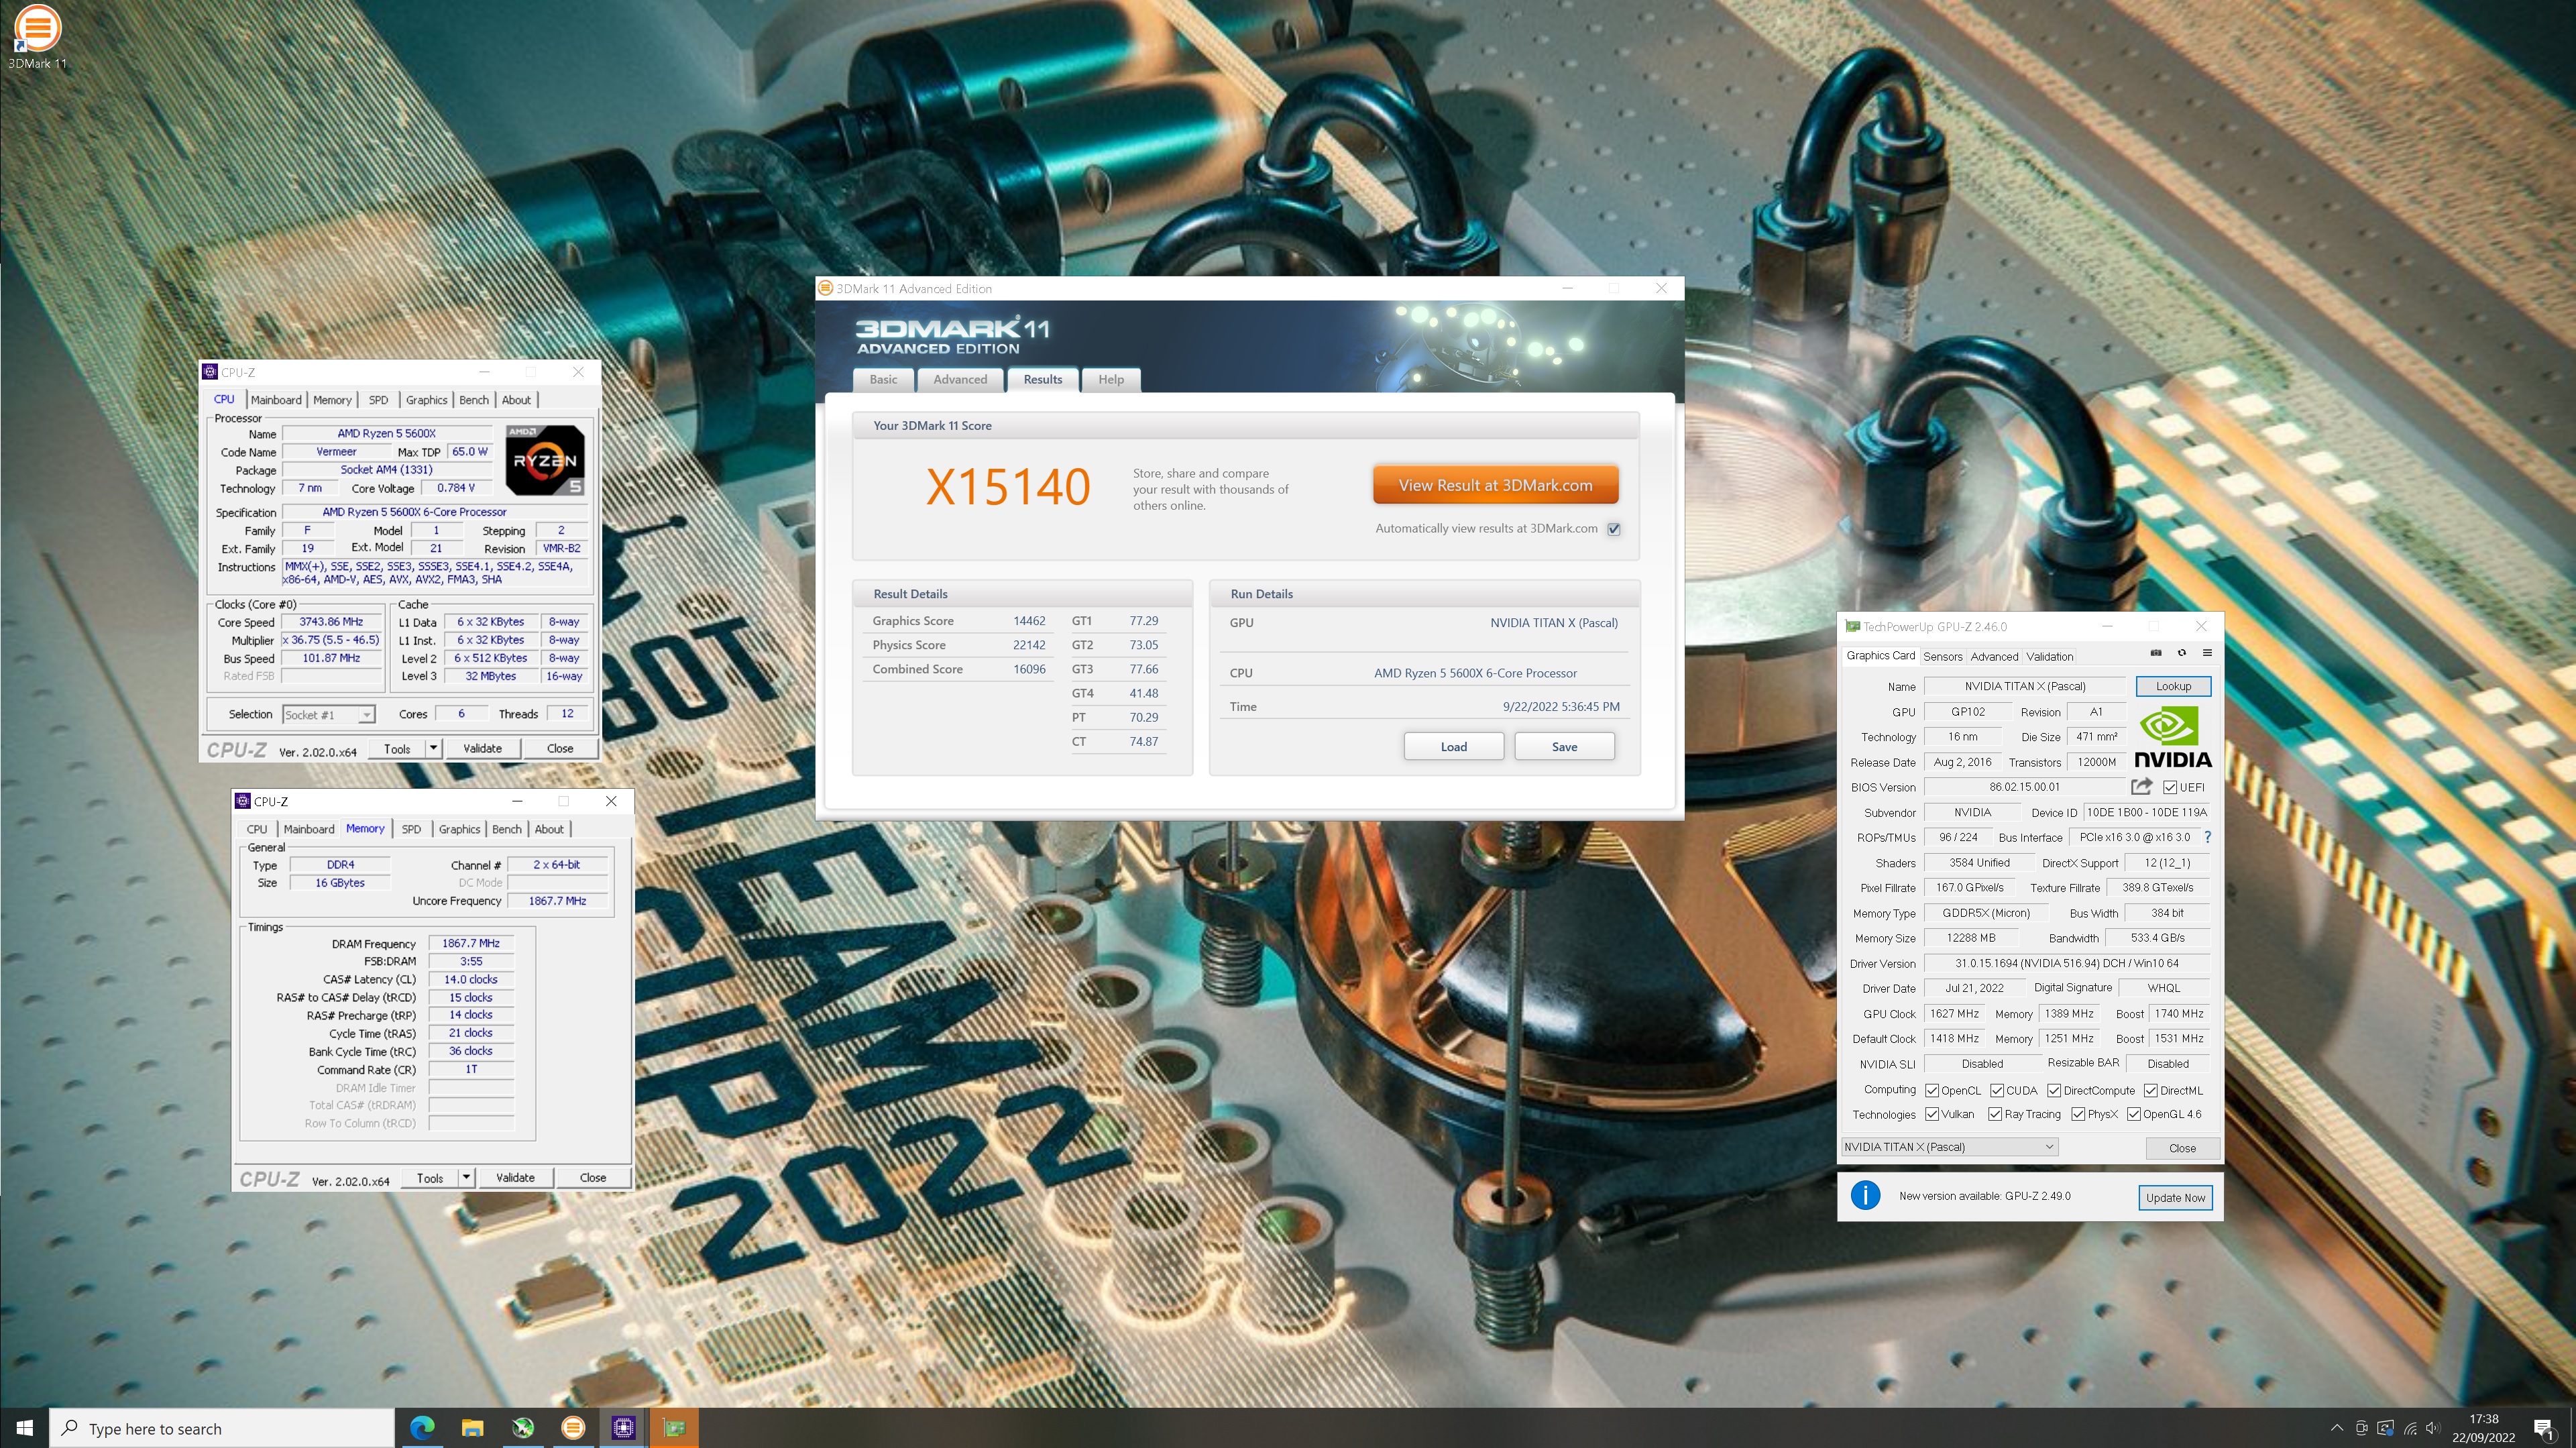Toggle the DirectCompute checkbox
This screenshot has width=2576, height=1448.
(2053, 1090)
